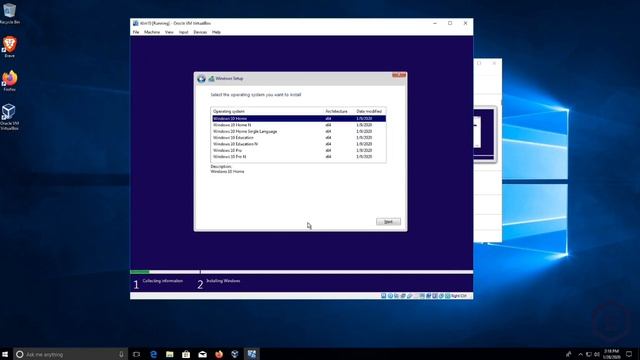The image size is (640, 360).
Task: Click the Date modified column header
Action: click(369, 111)
